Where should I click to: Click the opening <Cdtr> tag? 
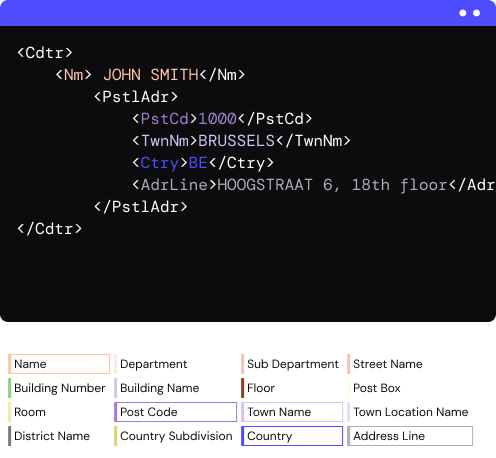45,53
